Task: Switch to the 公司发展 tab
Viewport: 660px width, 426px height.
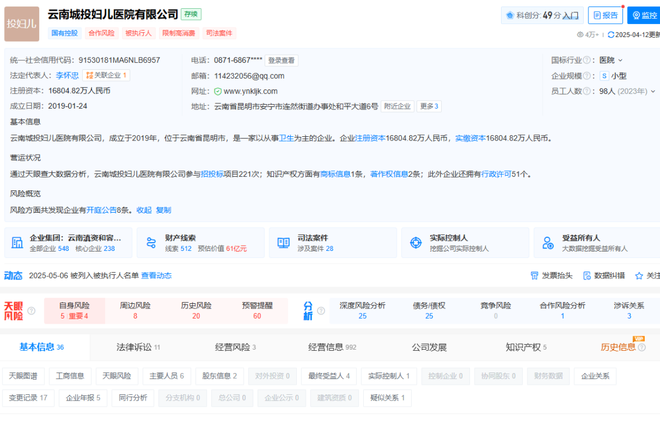Action: coord(429,347)
